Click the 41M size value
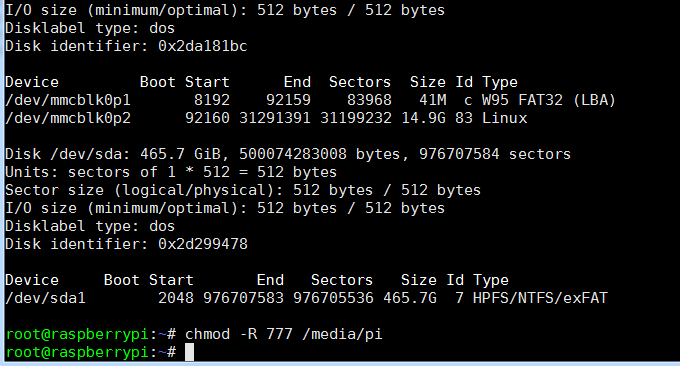This screenshot has height=366, width=680. click(432, 100)
